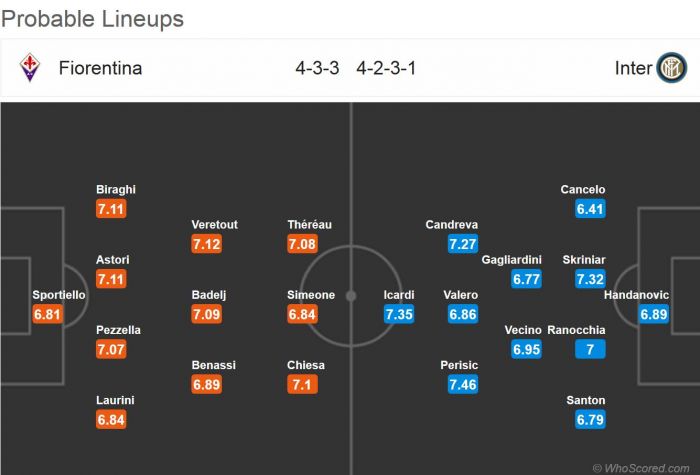Select Icardi's 7.35 rating badge
700x475 pixels.
tap(399, 314)
